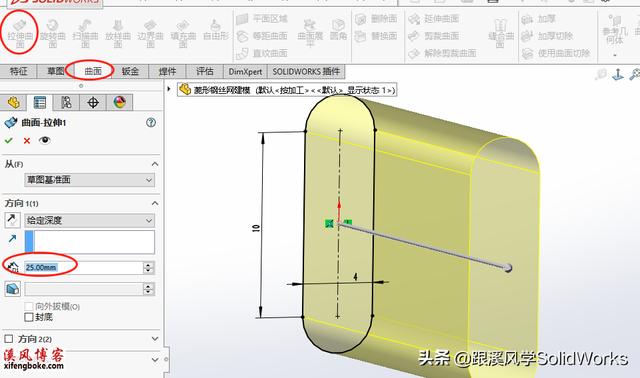Select the 圆角 fillet tool
Image resolution: width=640 pixels, height=378 pixels.
click(x=338, y=30)
